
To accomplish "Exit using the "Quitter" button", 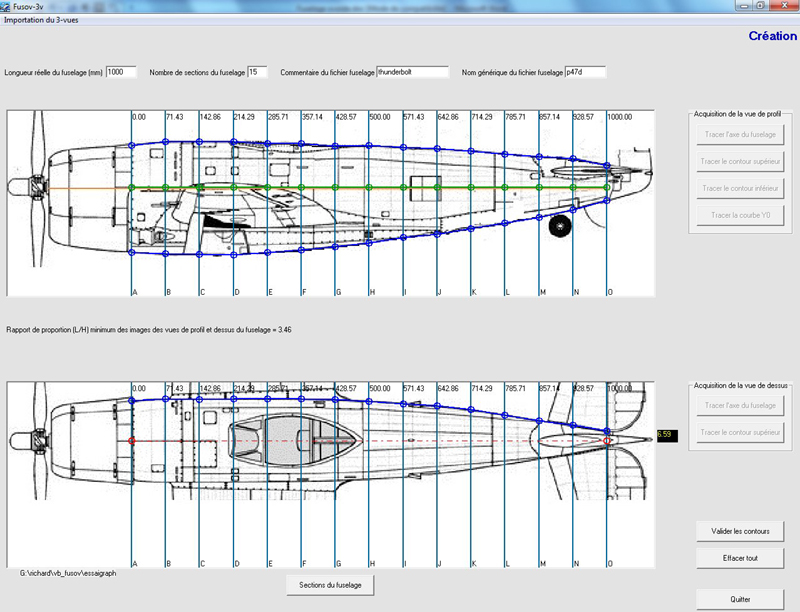I will click(x=740, y=599).
